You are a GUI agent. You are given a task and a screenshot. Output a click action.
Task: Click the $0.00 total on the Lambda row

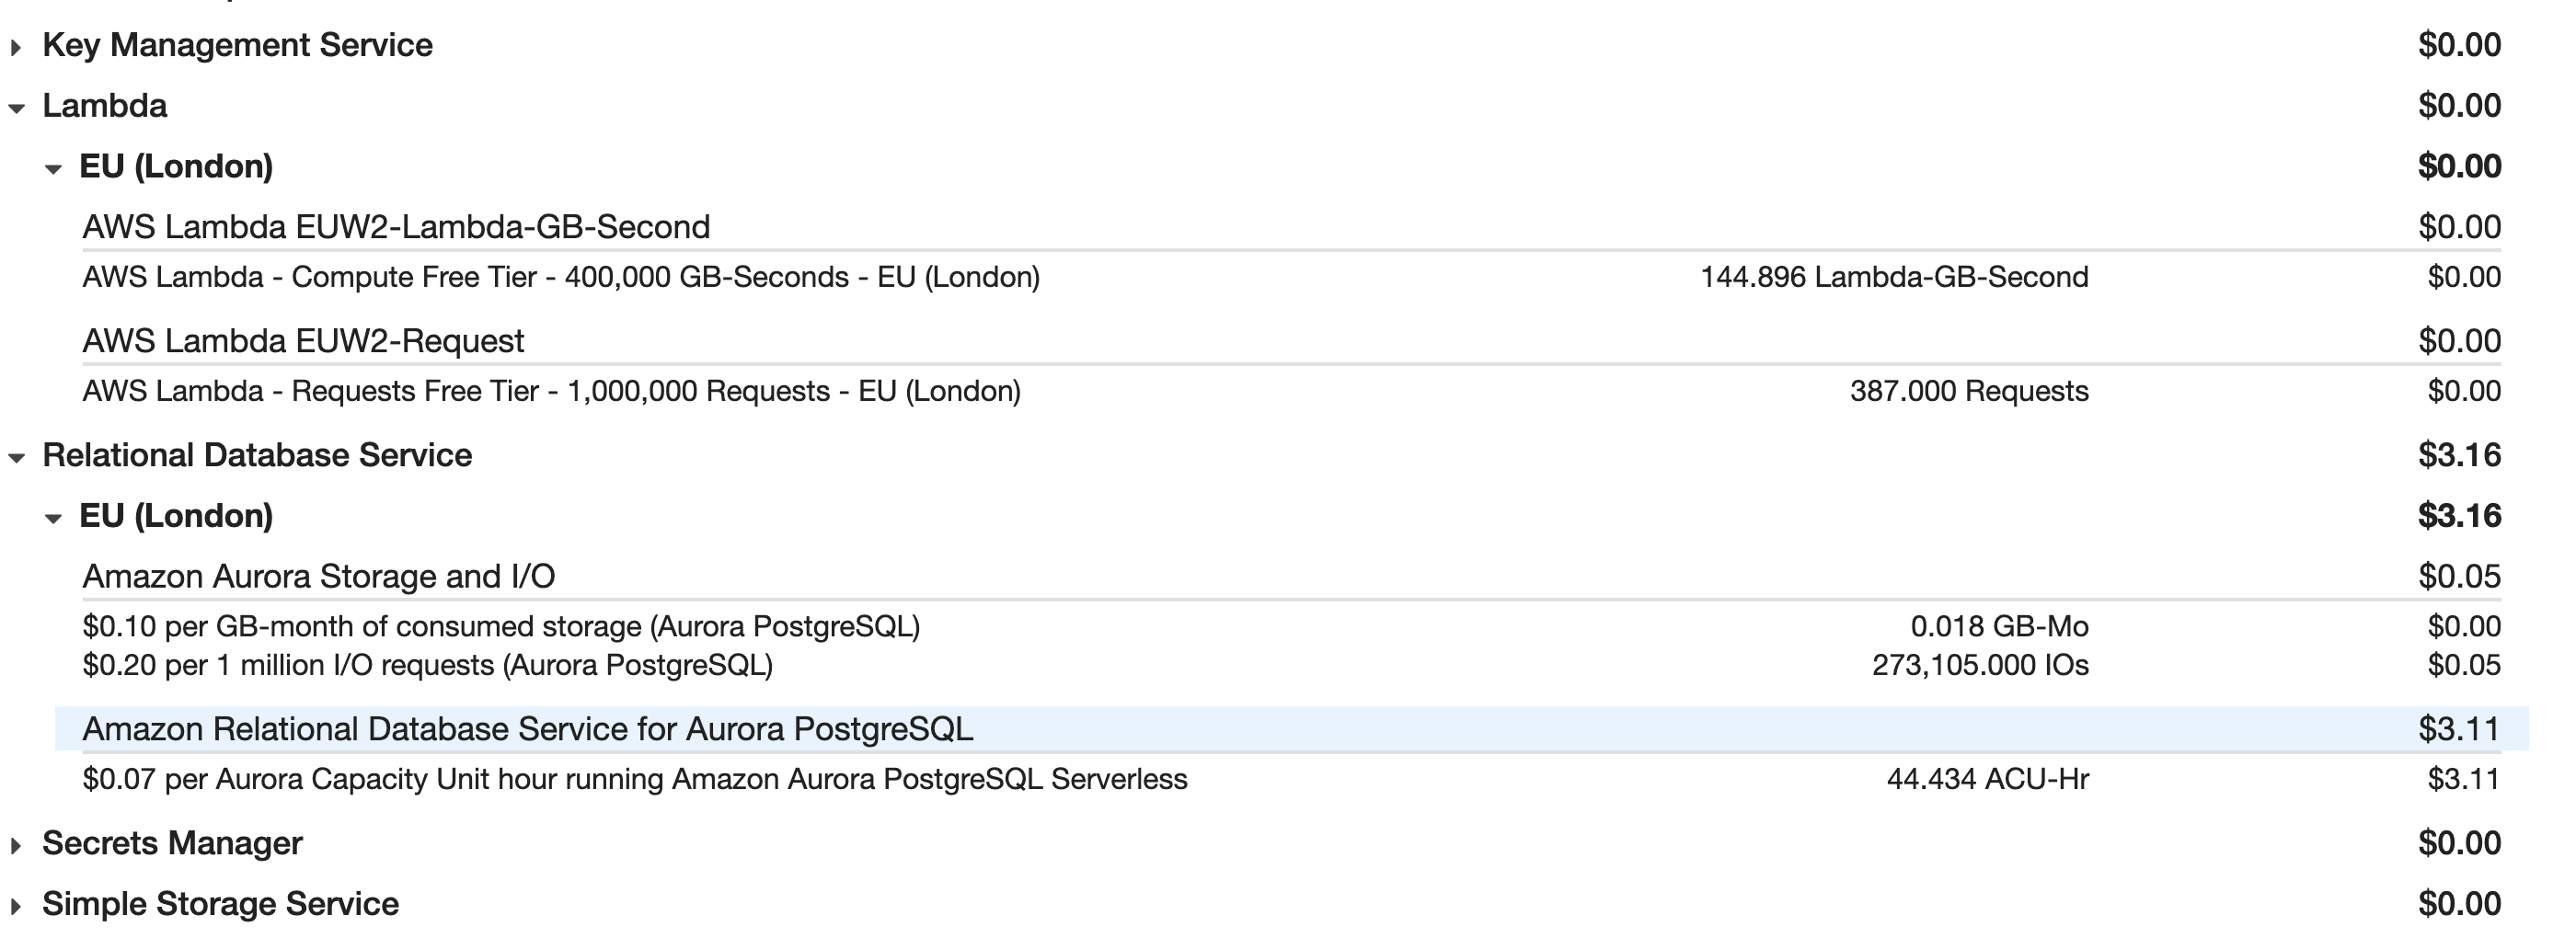pyautogui.click(x=2459, y=105)
